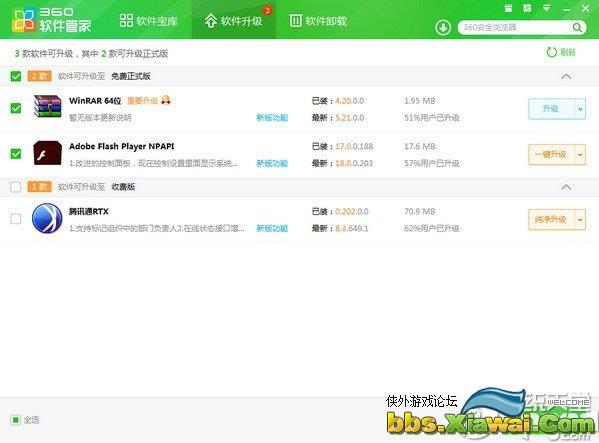Open the 软件宝库 tab

point(149,21)
